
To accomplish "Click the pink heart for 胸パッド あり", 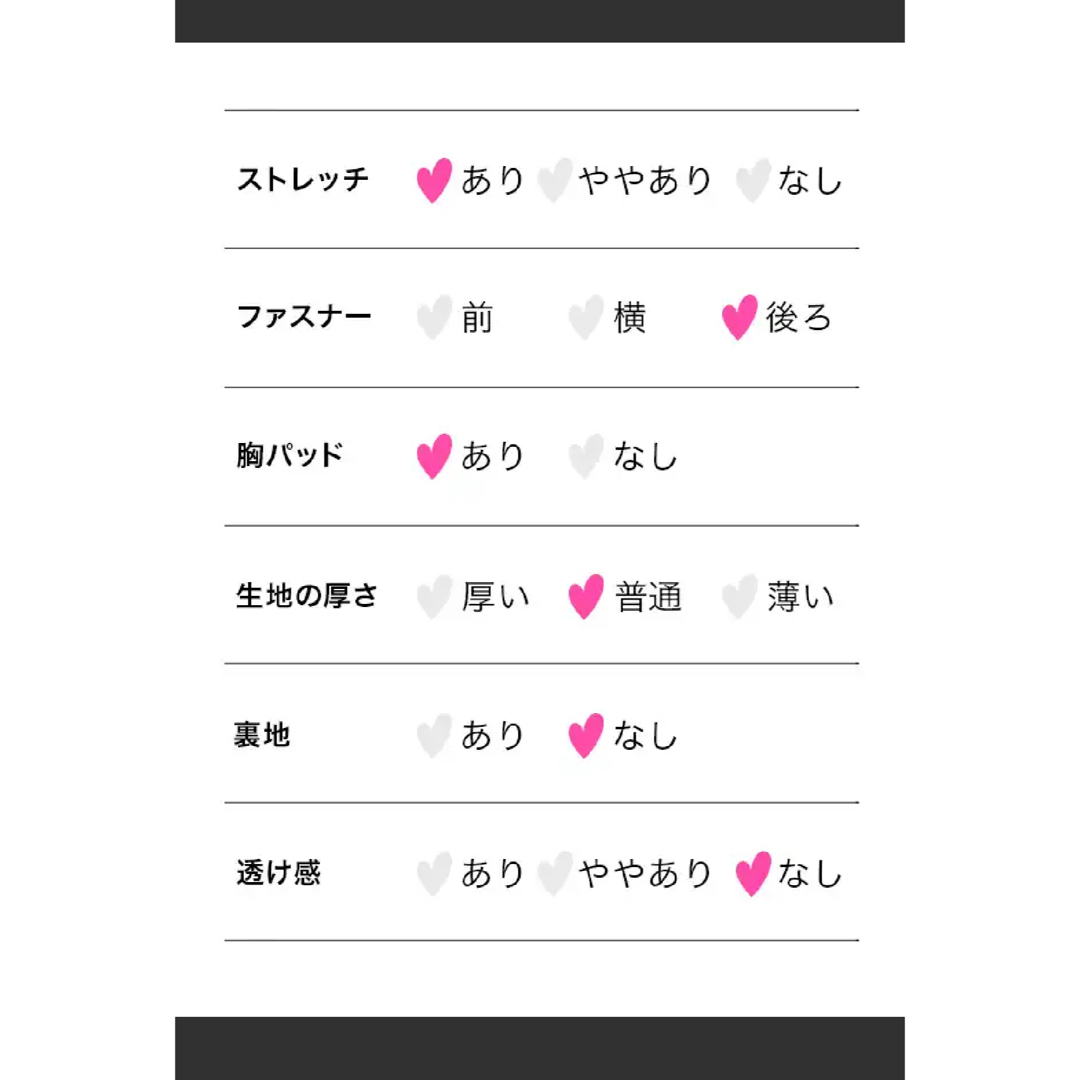I will click(x=435, y=456).
